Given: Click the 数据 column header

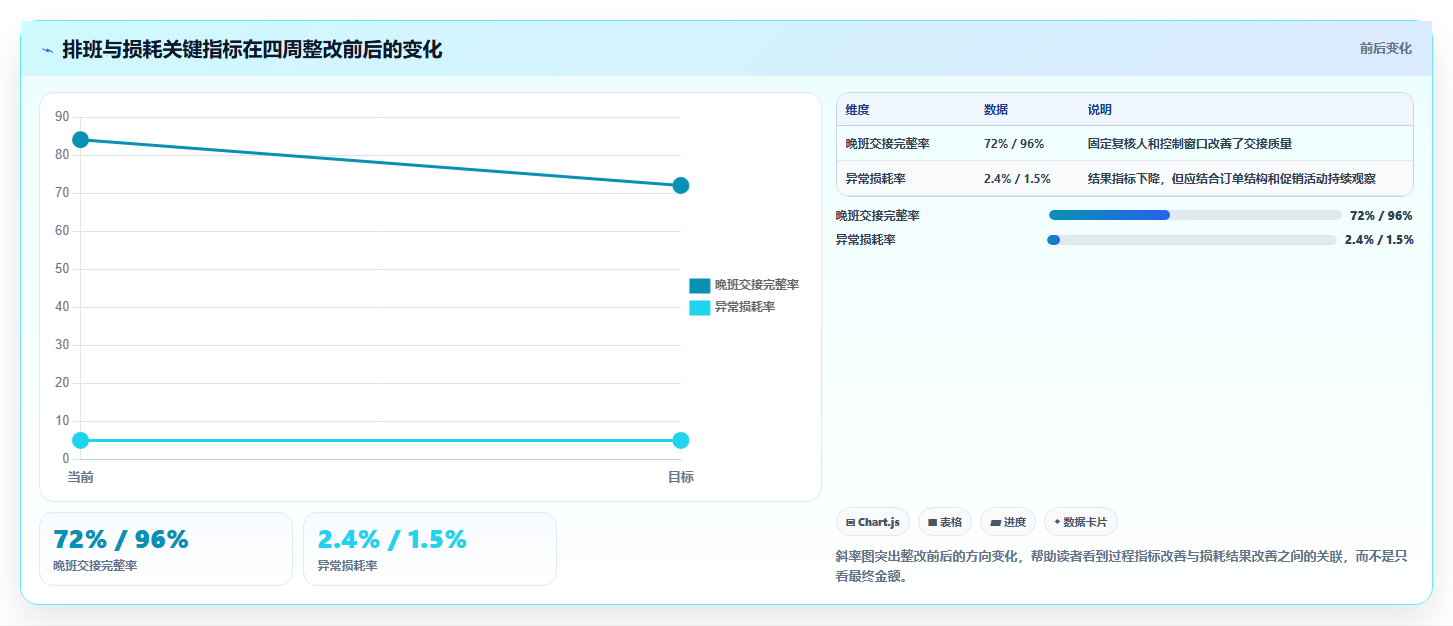Looking at the screenshot, I should coord(996,110).
